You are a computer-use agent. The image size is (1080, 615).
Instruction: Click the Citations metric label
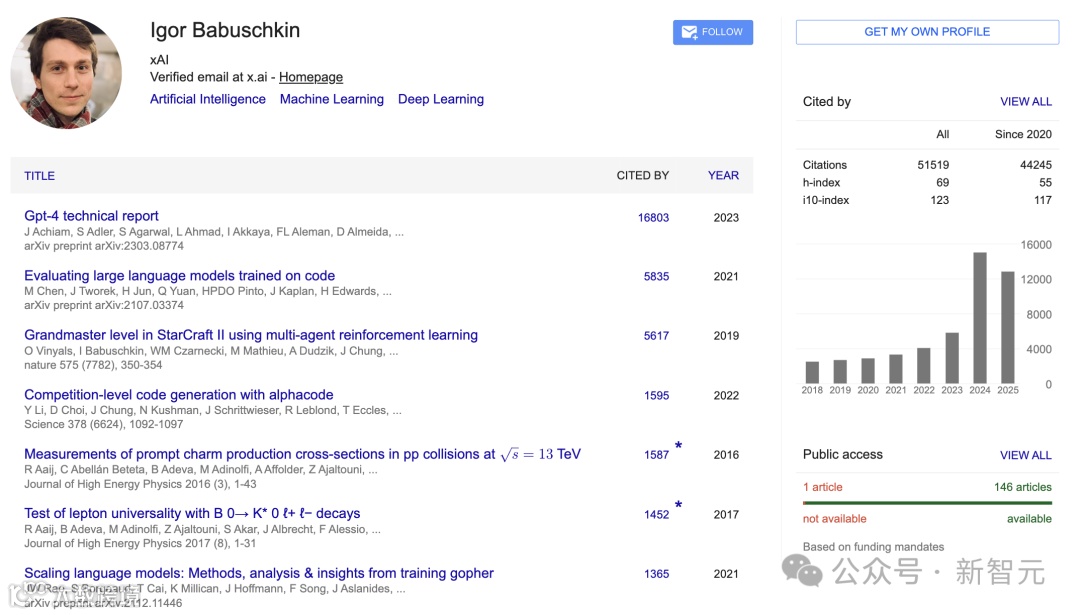[x=824, y=165]
